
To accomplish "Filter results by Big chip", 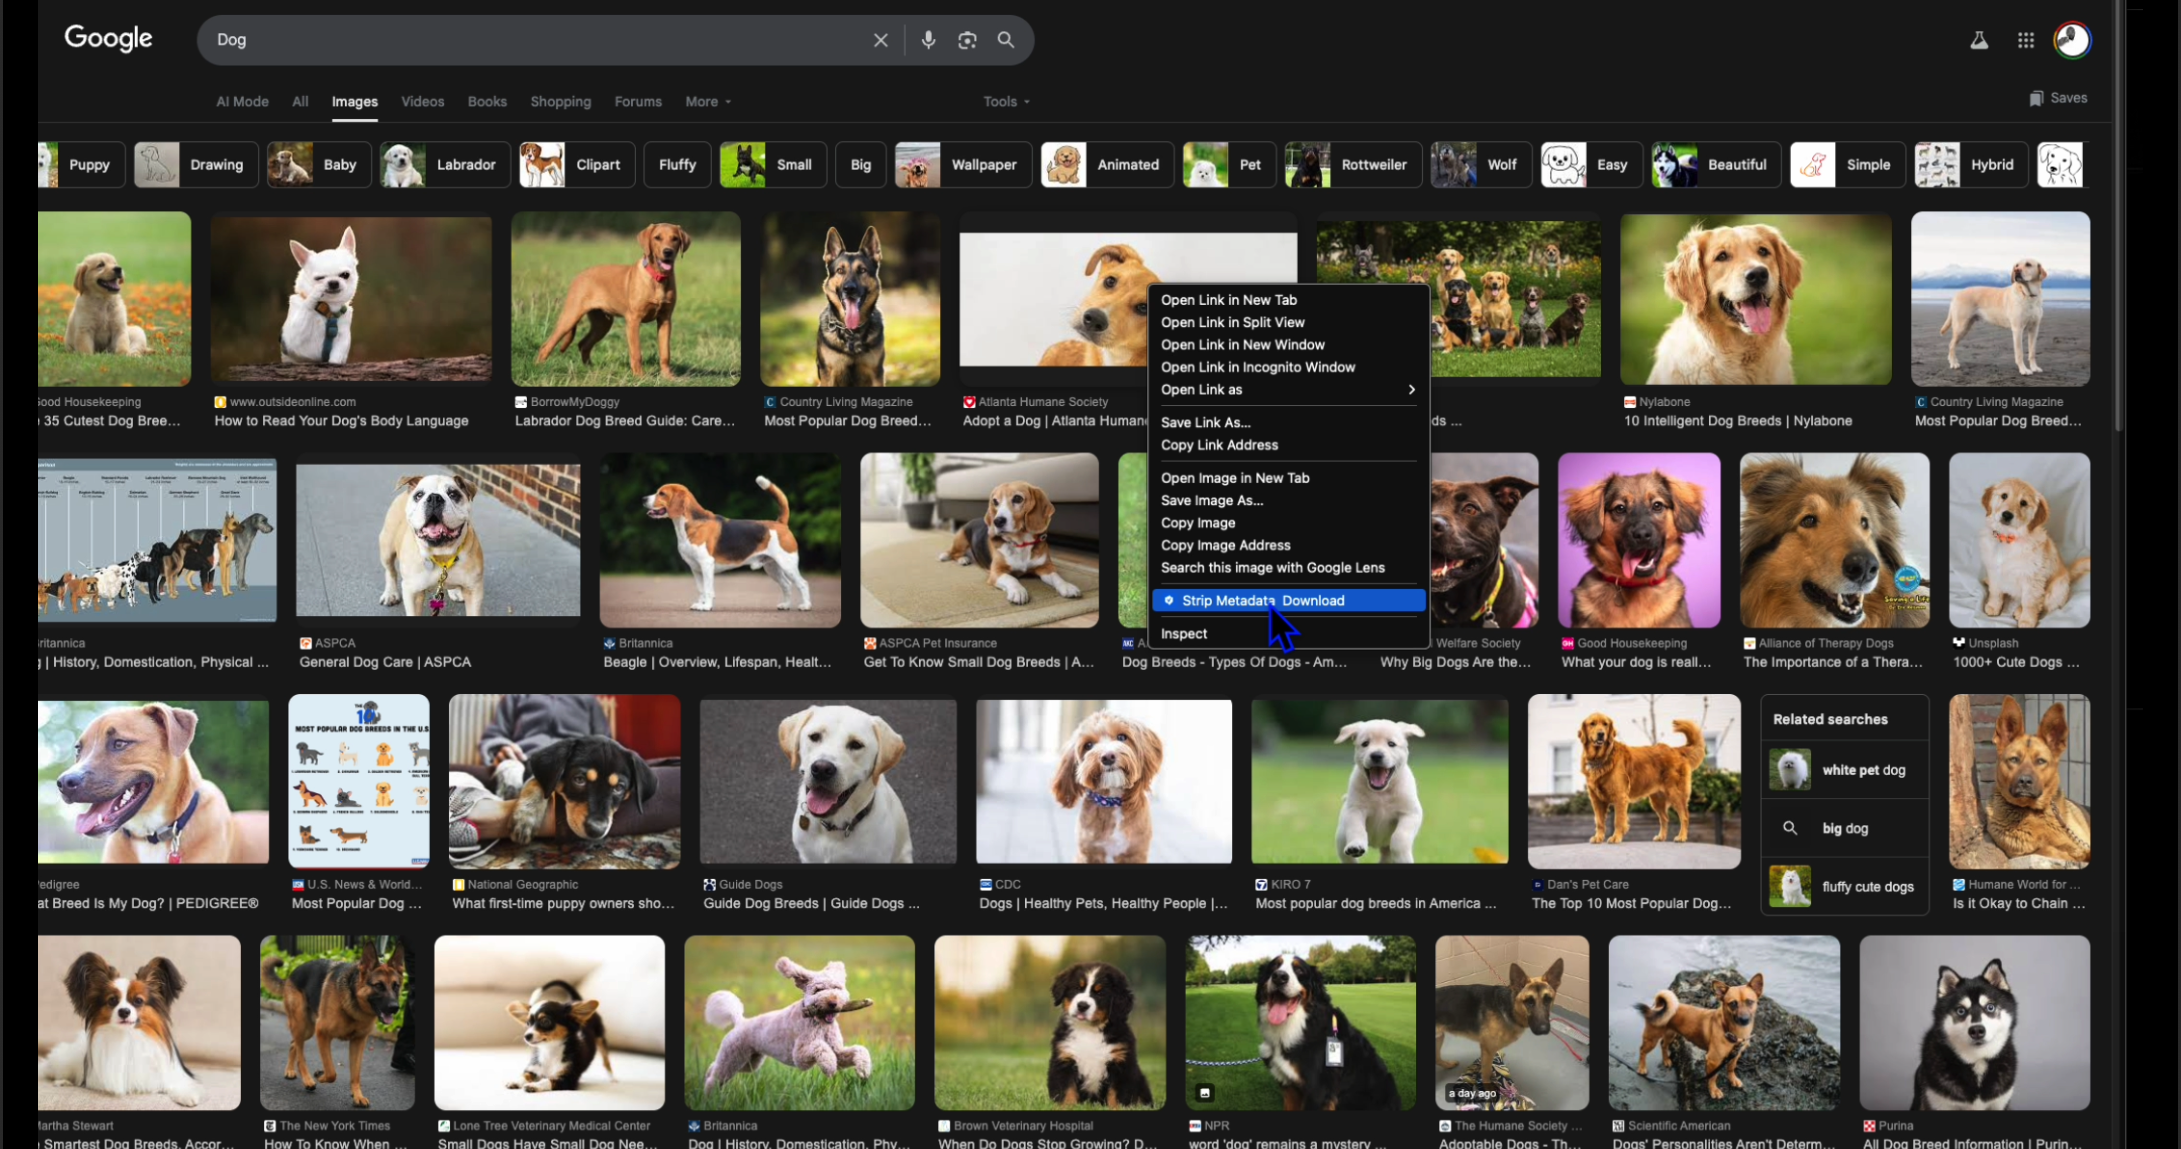I will 861,165.
